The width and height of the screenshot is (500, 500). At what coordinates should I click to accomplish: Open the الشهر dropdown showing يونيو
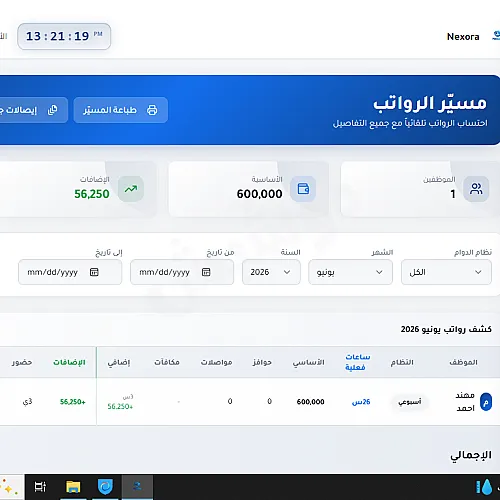[350, 272]
